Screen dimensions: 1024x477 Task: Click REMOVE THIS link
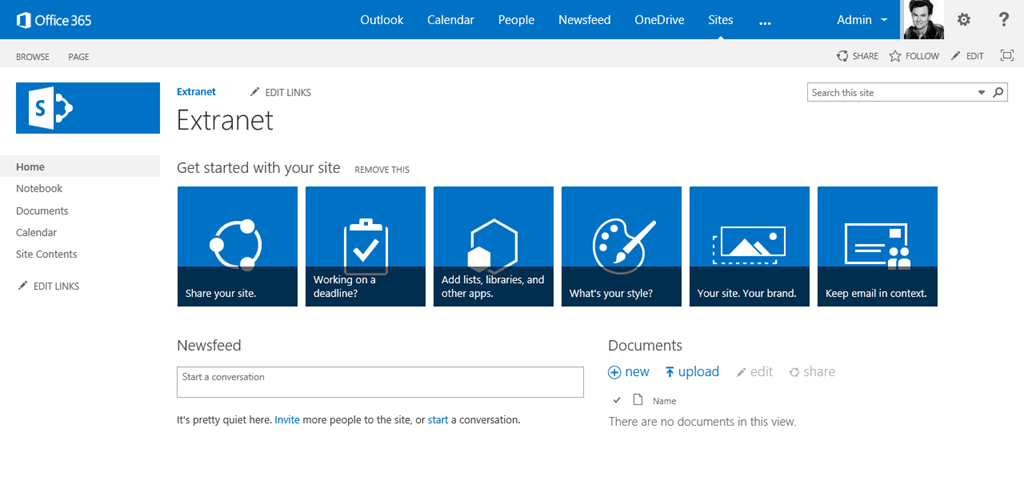coord(381,170)
